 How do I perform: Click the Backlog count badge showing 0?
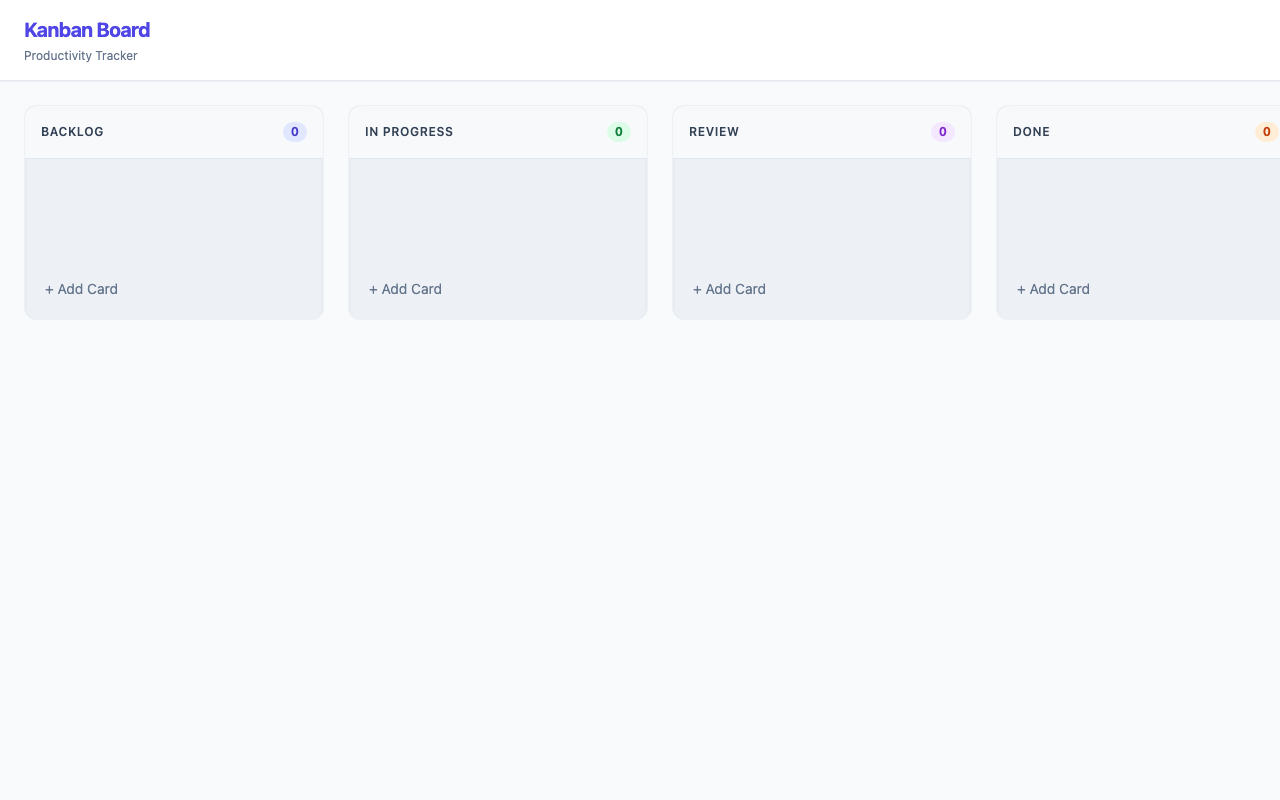295,131
